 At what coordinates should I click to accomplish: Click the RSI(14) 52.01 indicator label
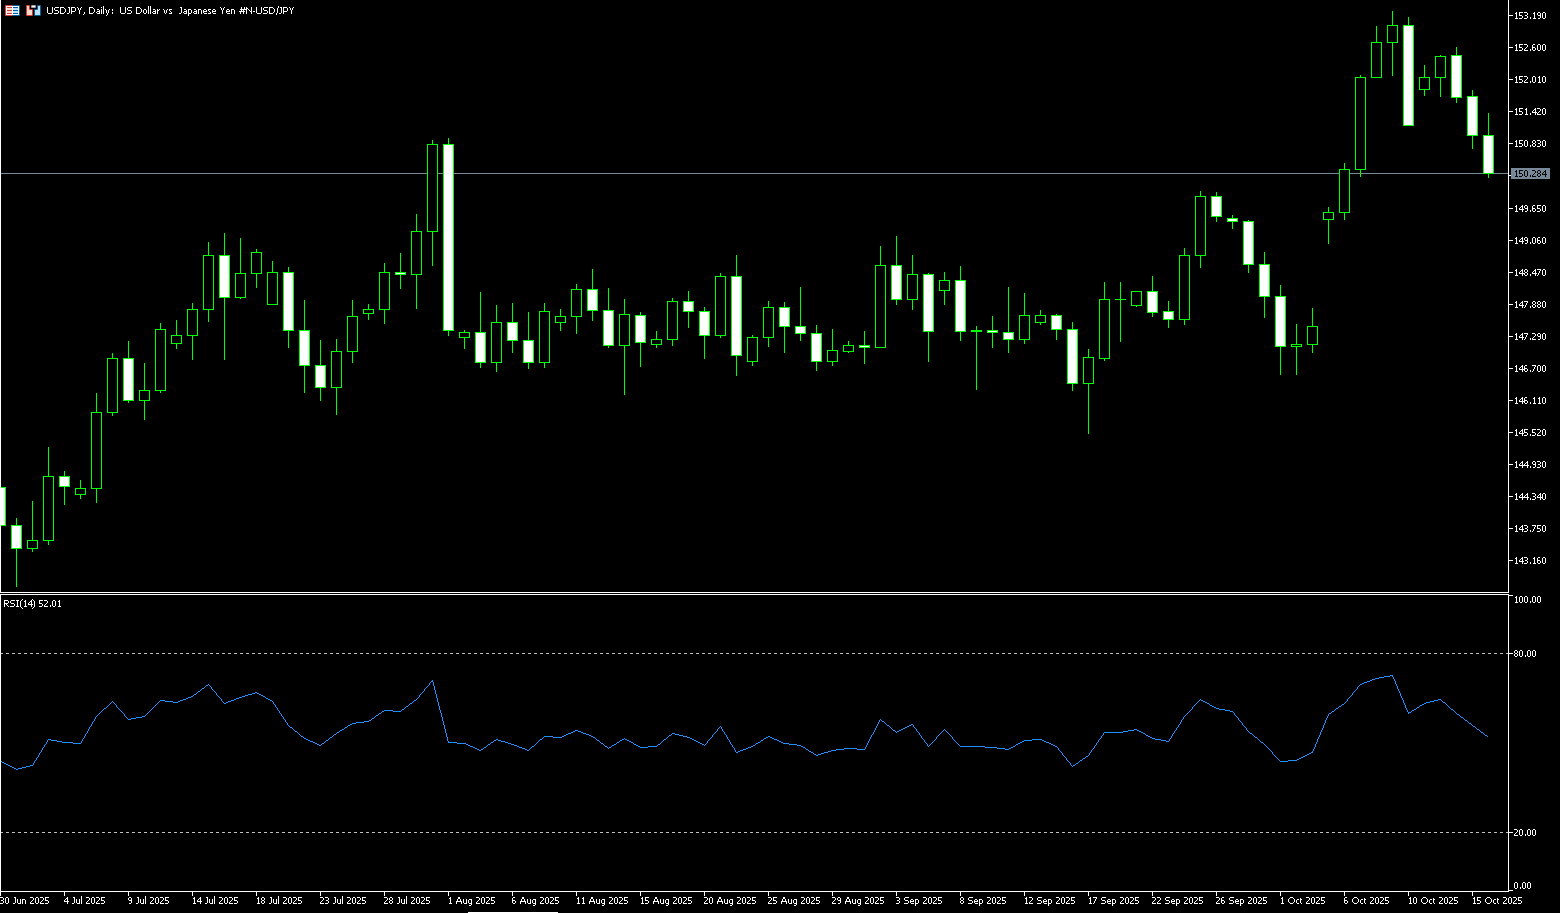point(32,604)
